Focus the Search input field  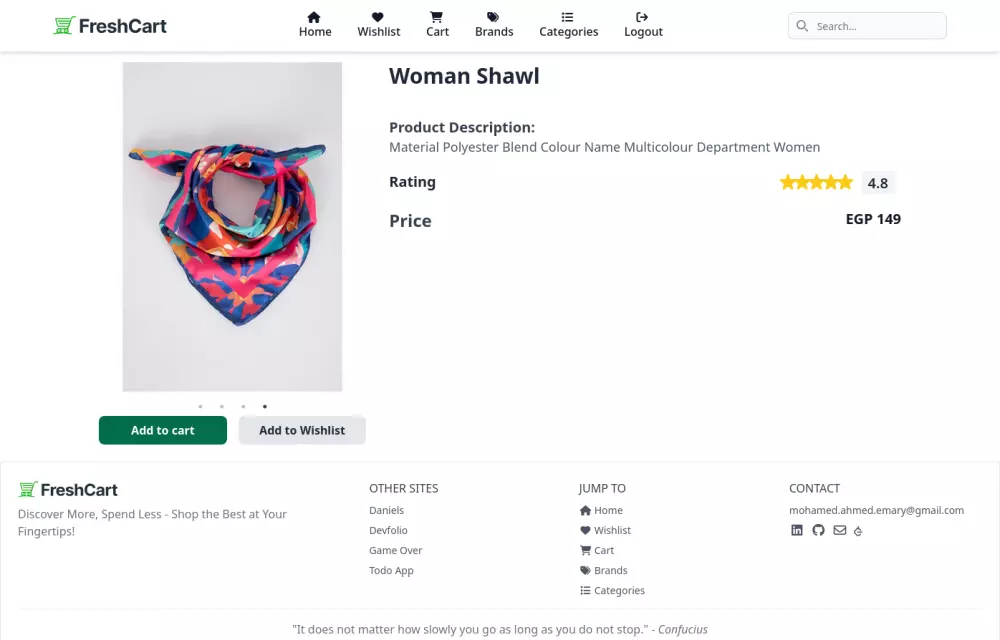tap(875, 26)
